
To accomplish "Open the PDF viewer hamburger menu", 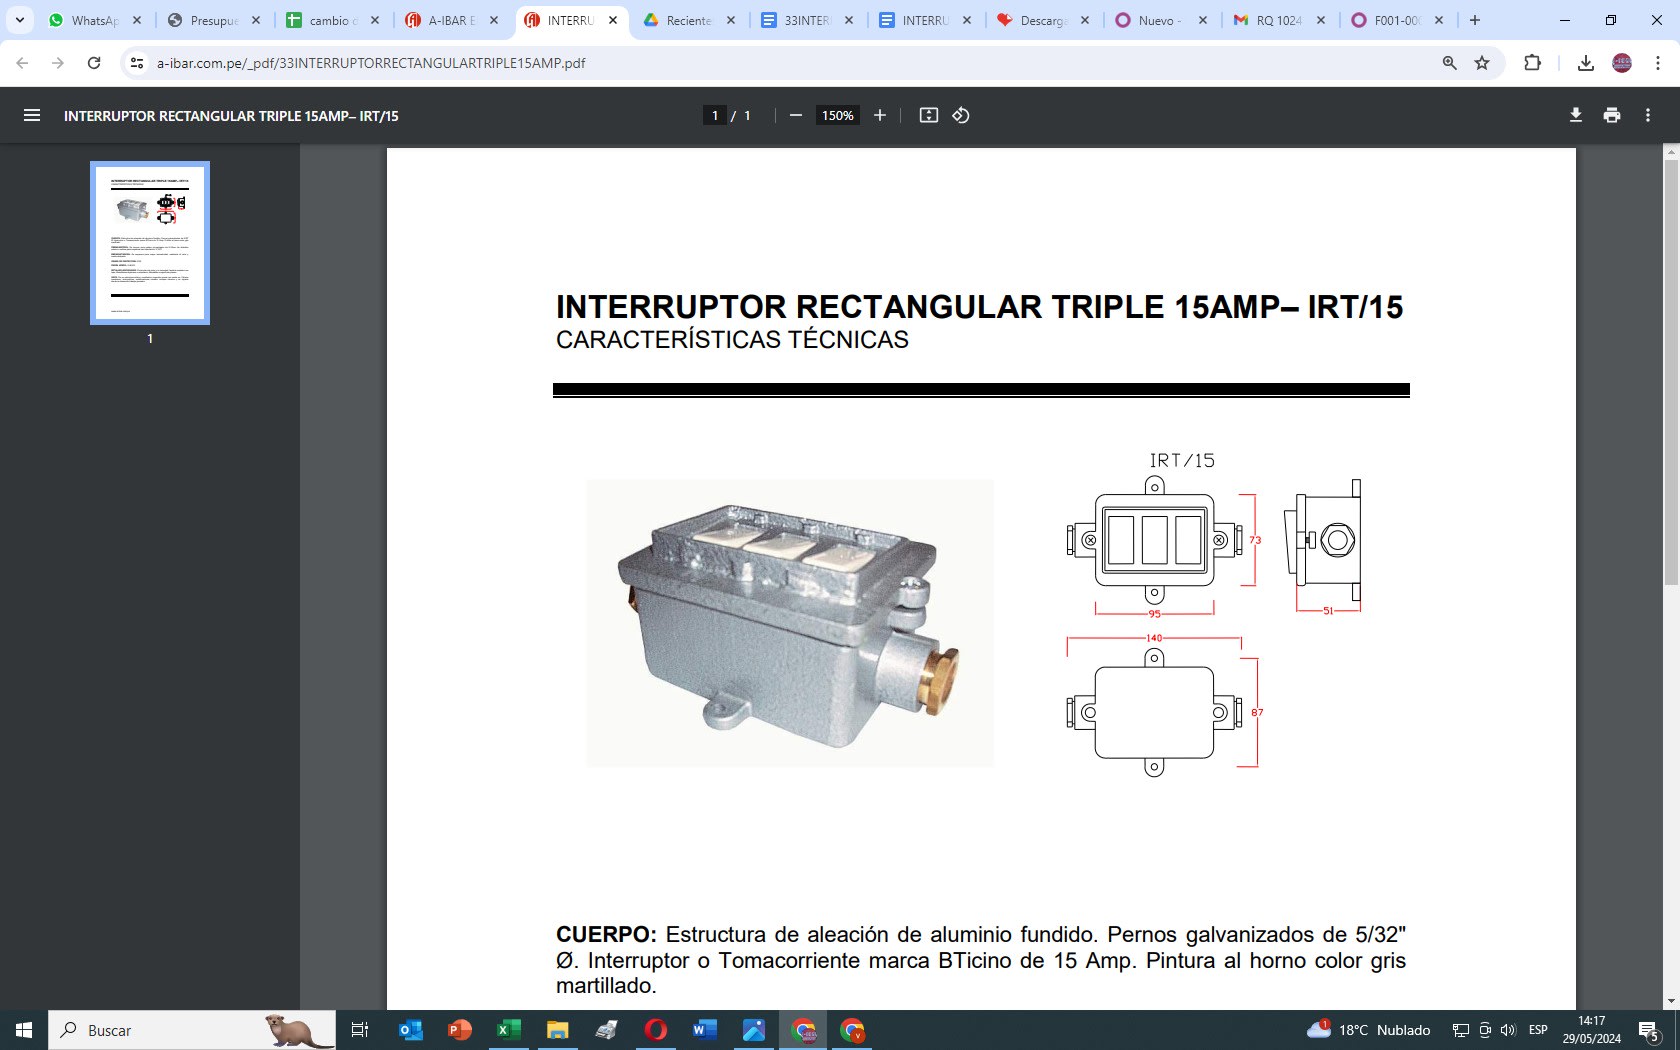I will point(32,115).
